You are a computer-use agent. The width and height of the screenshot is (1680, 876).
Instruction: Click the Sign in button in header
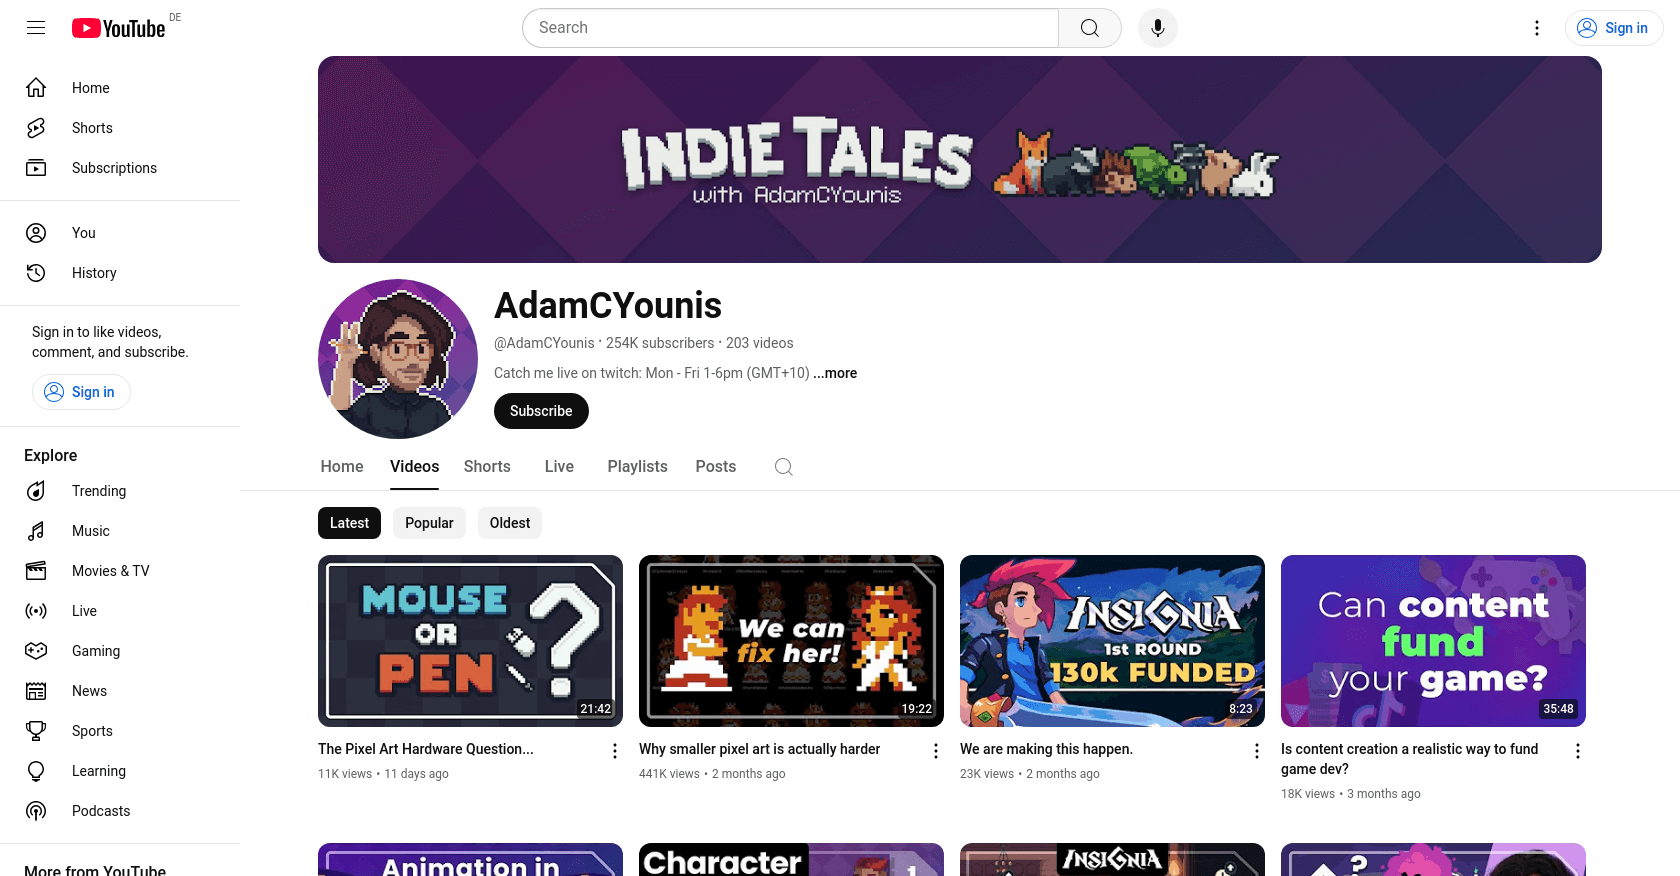point(1613,28)
